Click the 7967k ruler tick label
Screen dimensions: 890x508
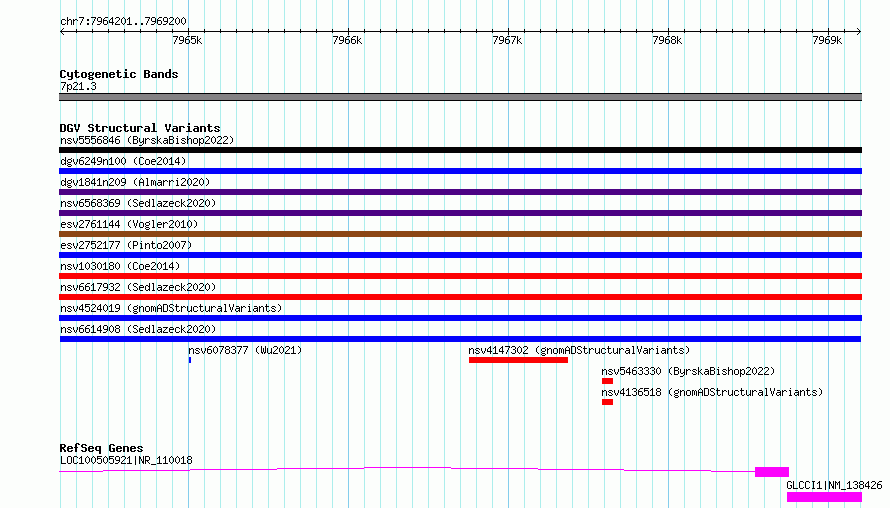tap(507, 40)
